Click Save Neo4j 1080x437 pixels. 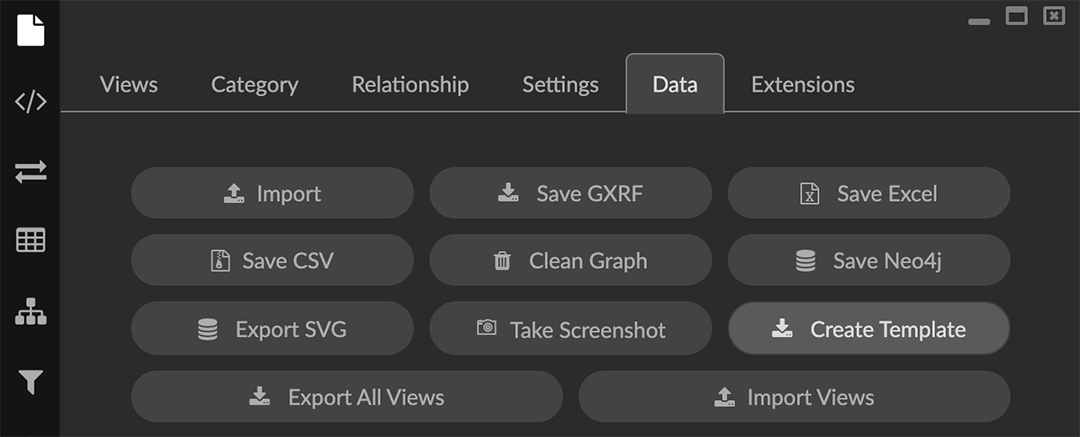tap(868, 261)
